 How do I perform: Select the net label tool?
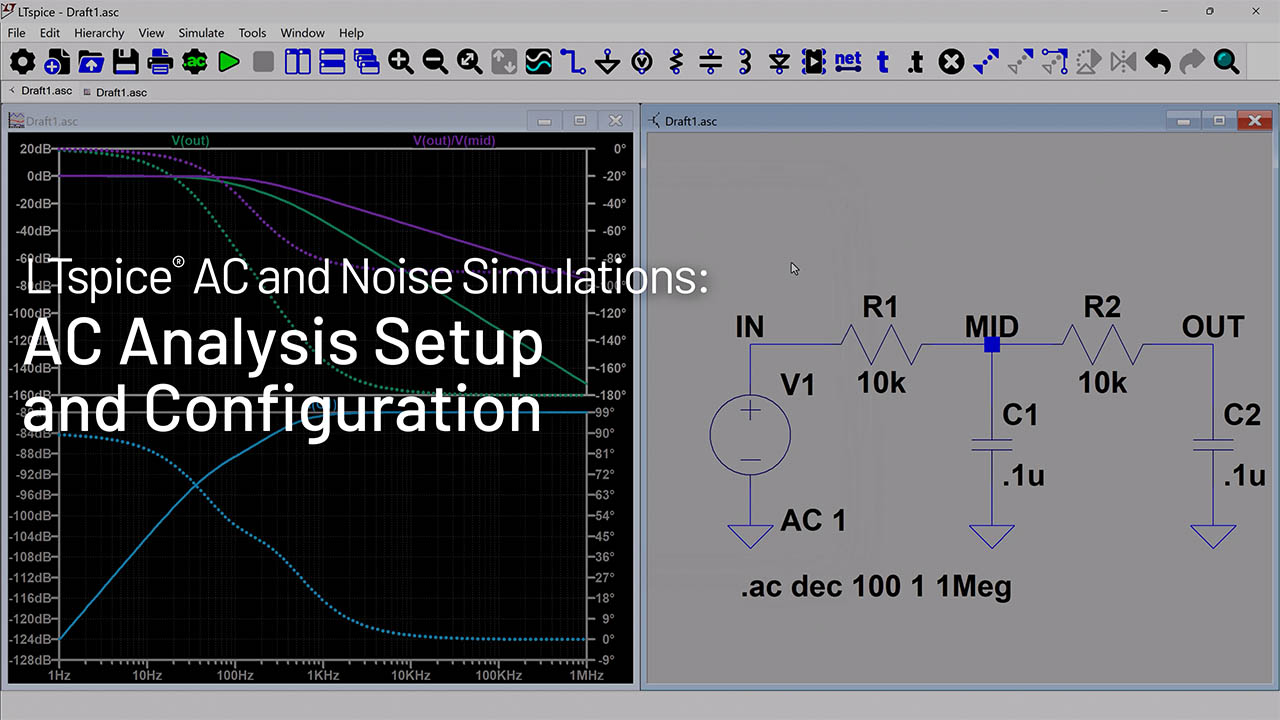coord(848,62)
